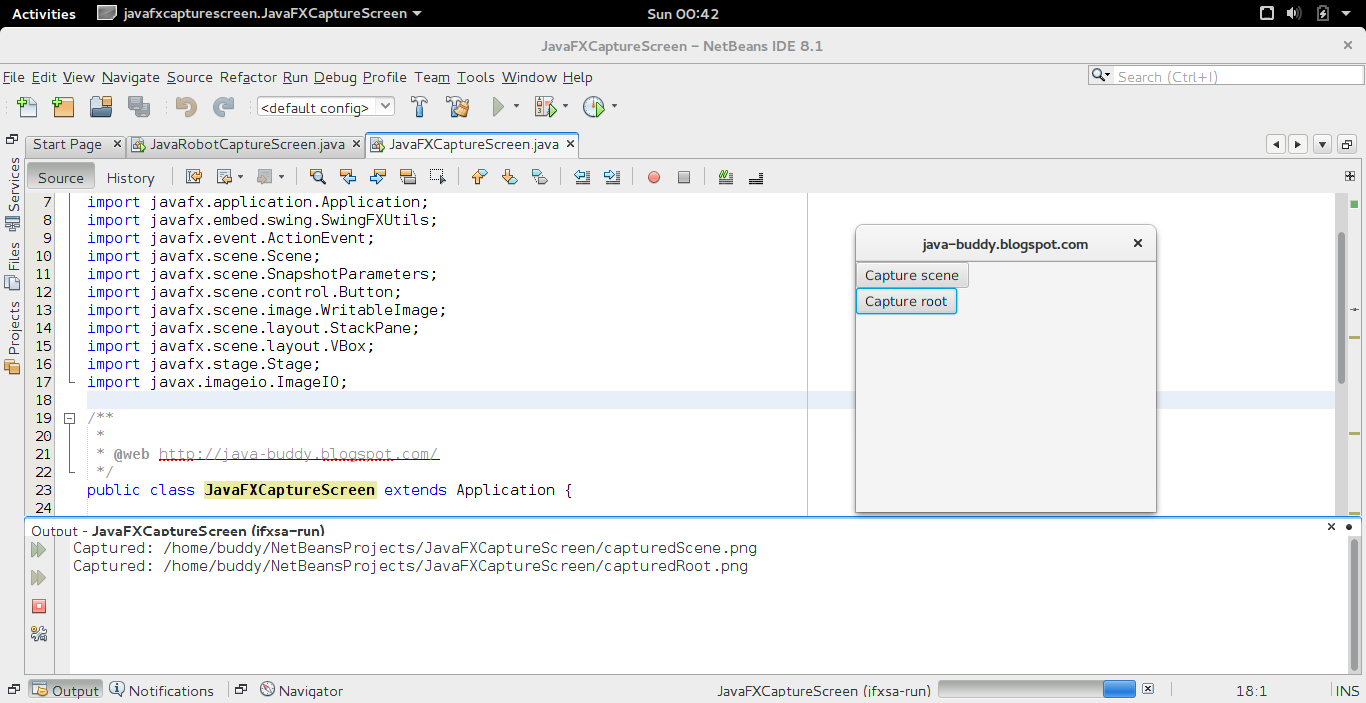Toggle rectangular selection icon
The image size is (1366, 703).
coord(437,177)
